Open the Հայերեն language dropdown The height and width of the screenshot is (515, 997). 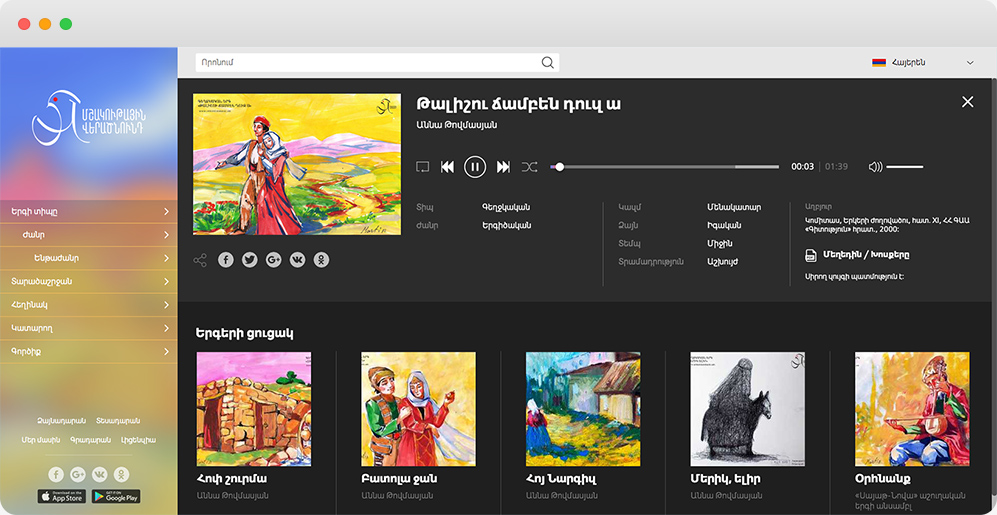pyautogui.click(x=923, y=62)
